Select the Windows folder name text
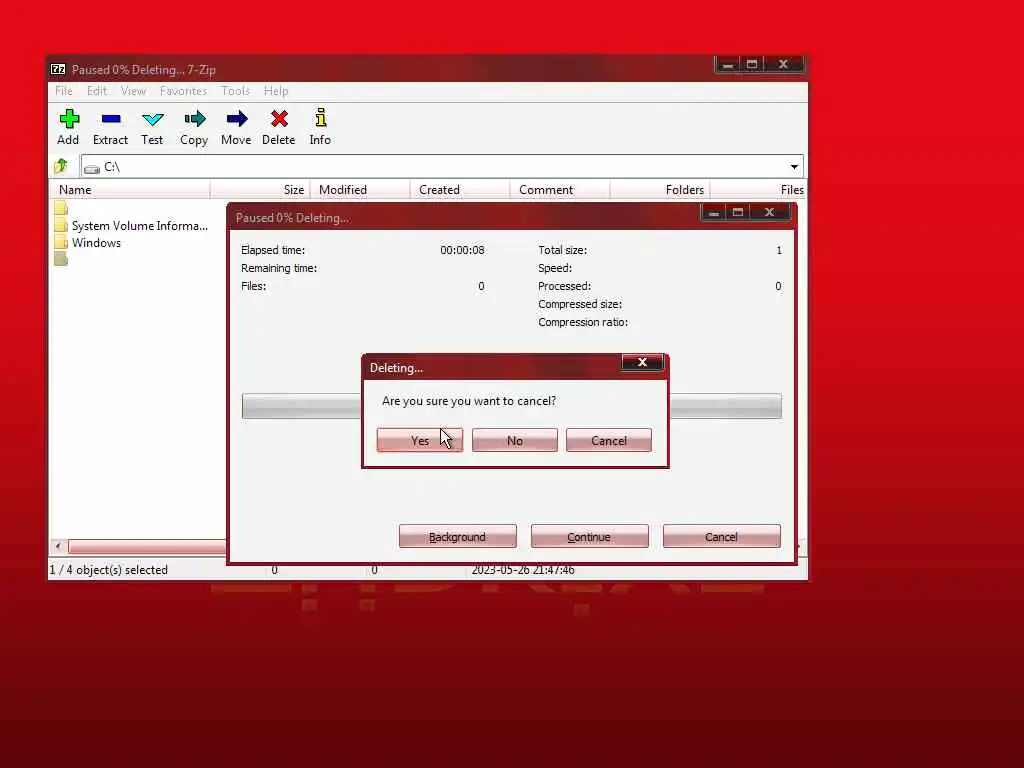 (x=96, y=242)
